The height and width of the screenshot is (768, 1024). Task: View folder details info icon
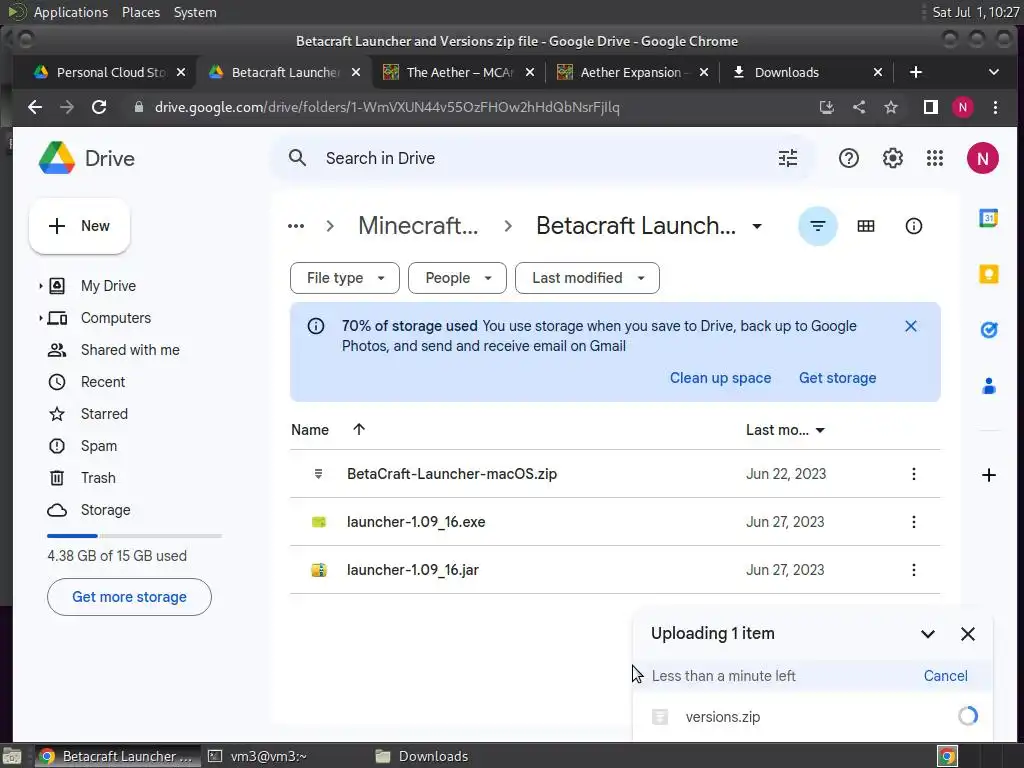(913, 226)
